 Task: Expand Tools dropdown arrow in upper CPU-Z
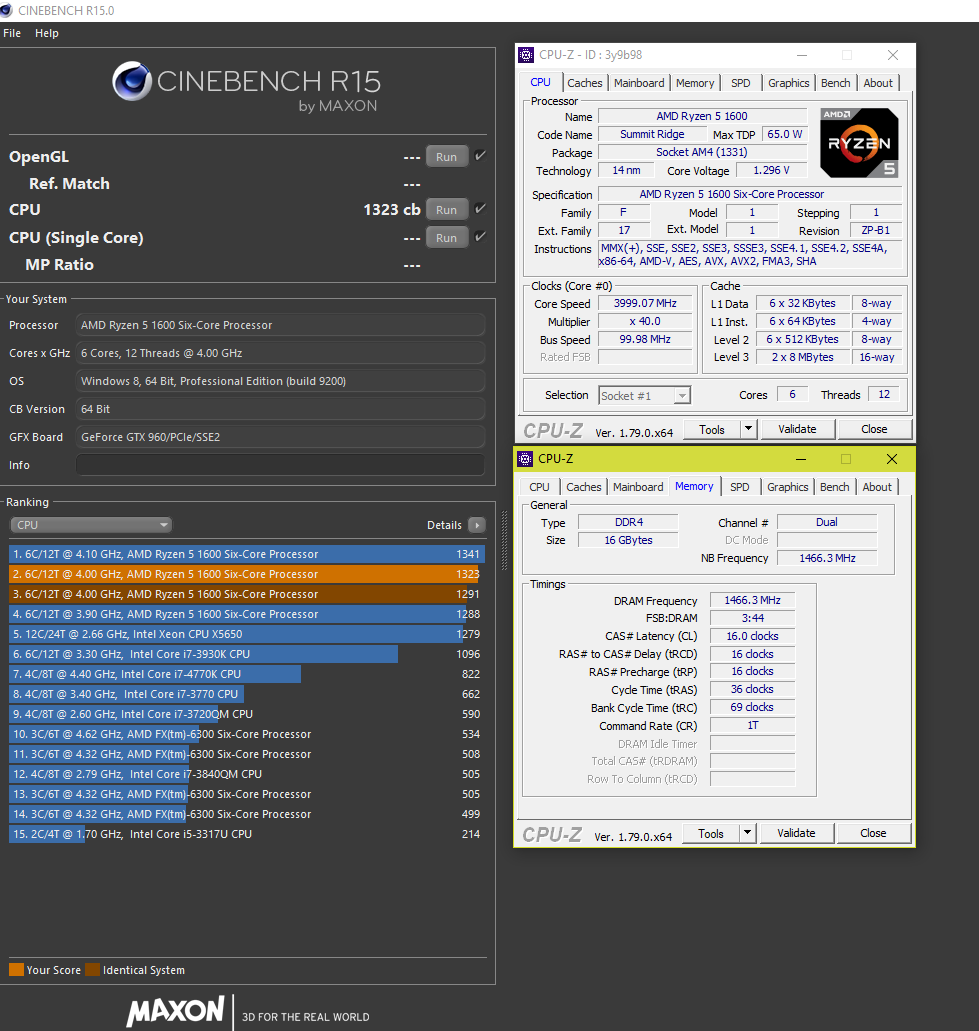pos(748,429)
